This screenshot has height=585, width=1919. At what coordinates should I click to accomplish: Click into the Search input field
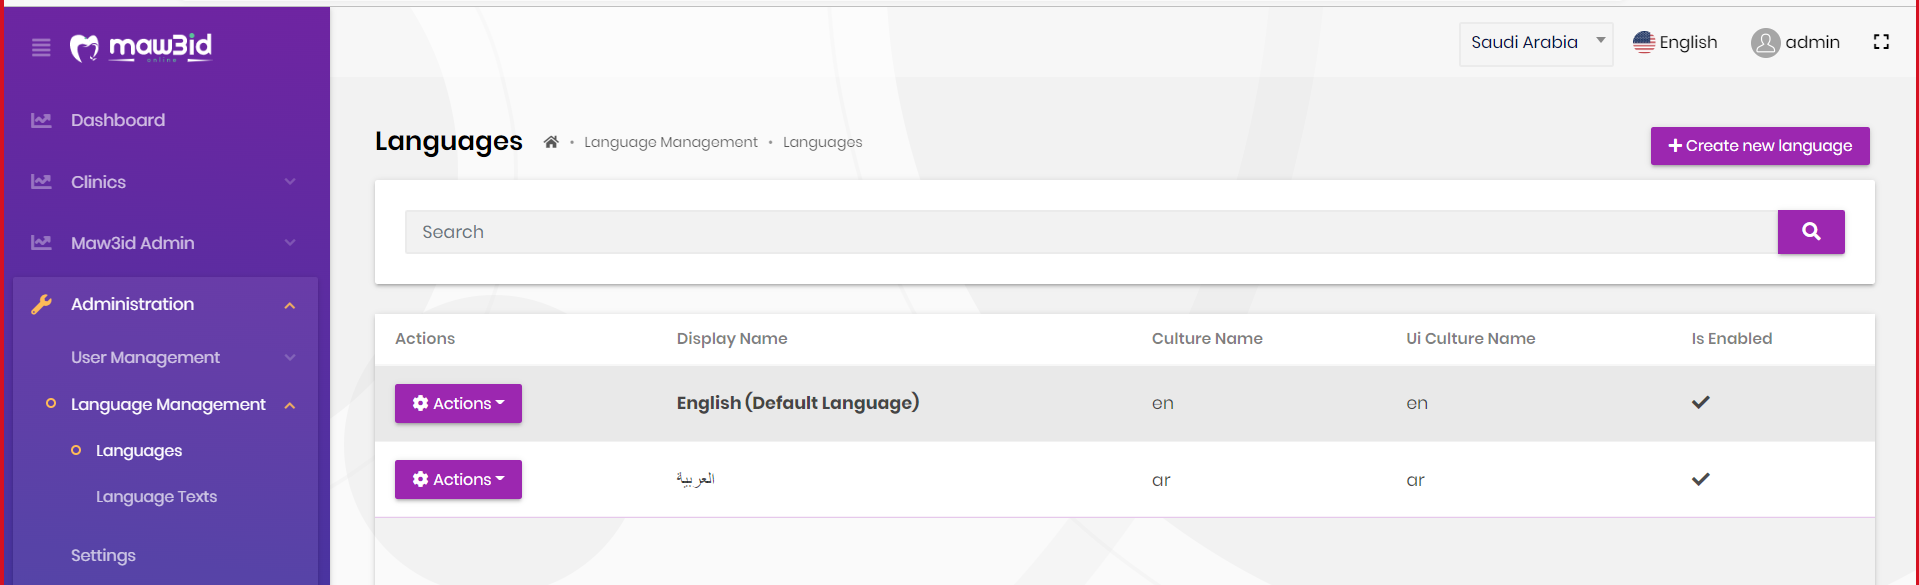(x=1090, y=232)
